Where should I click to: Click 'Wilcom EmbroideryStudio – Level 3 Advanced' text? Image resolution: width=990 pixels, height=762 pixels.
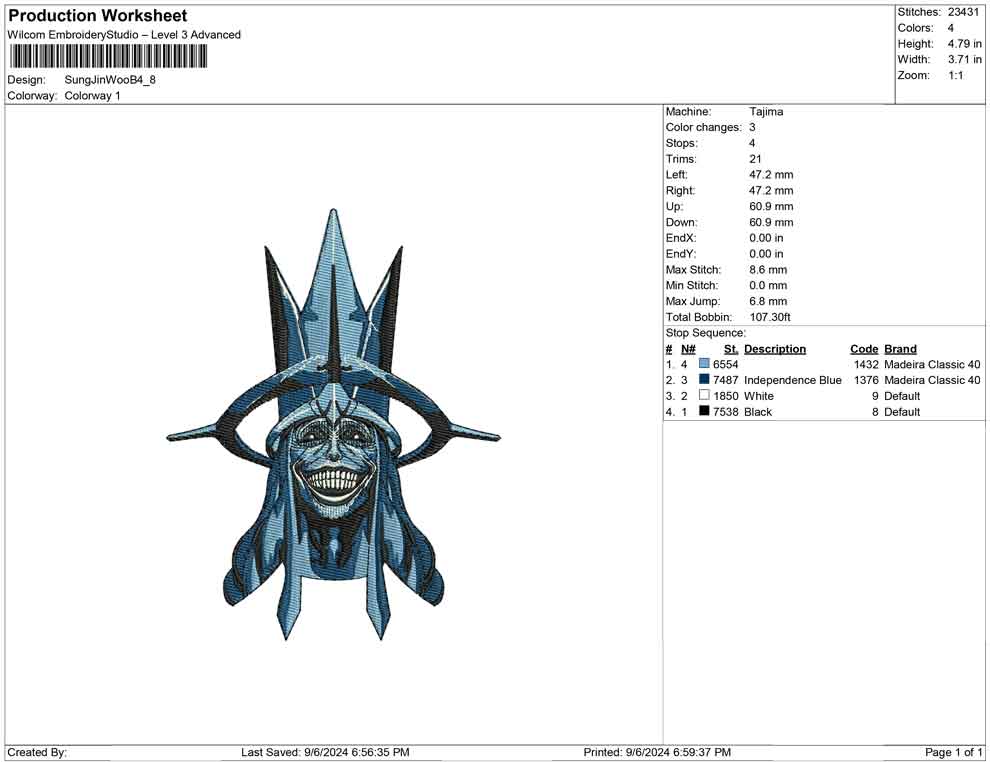pos(124,35)
